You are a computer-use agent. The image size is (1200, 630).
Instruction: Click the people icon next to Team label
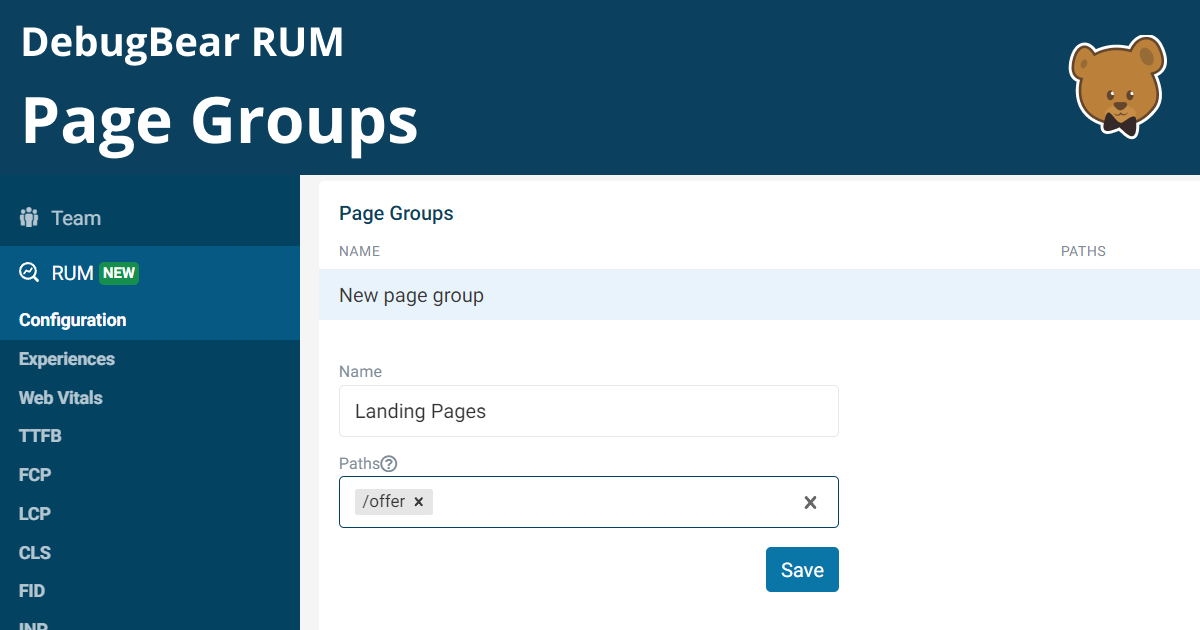coord(27,217)
